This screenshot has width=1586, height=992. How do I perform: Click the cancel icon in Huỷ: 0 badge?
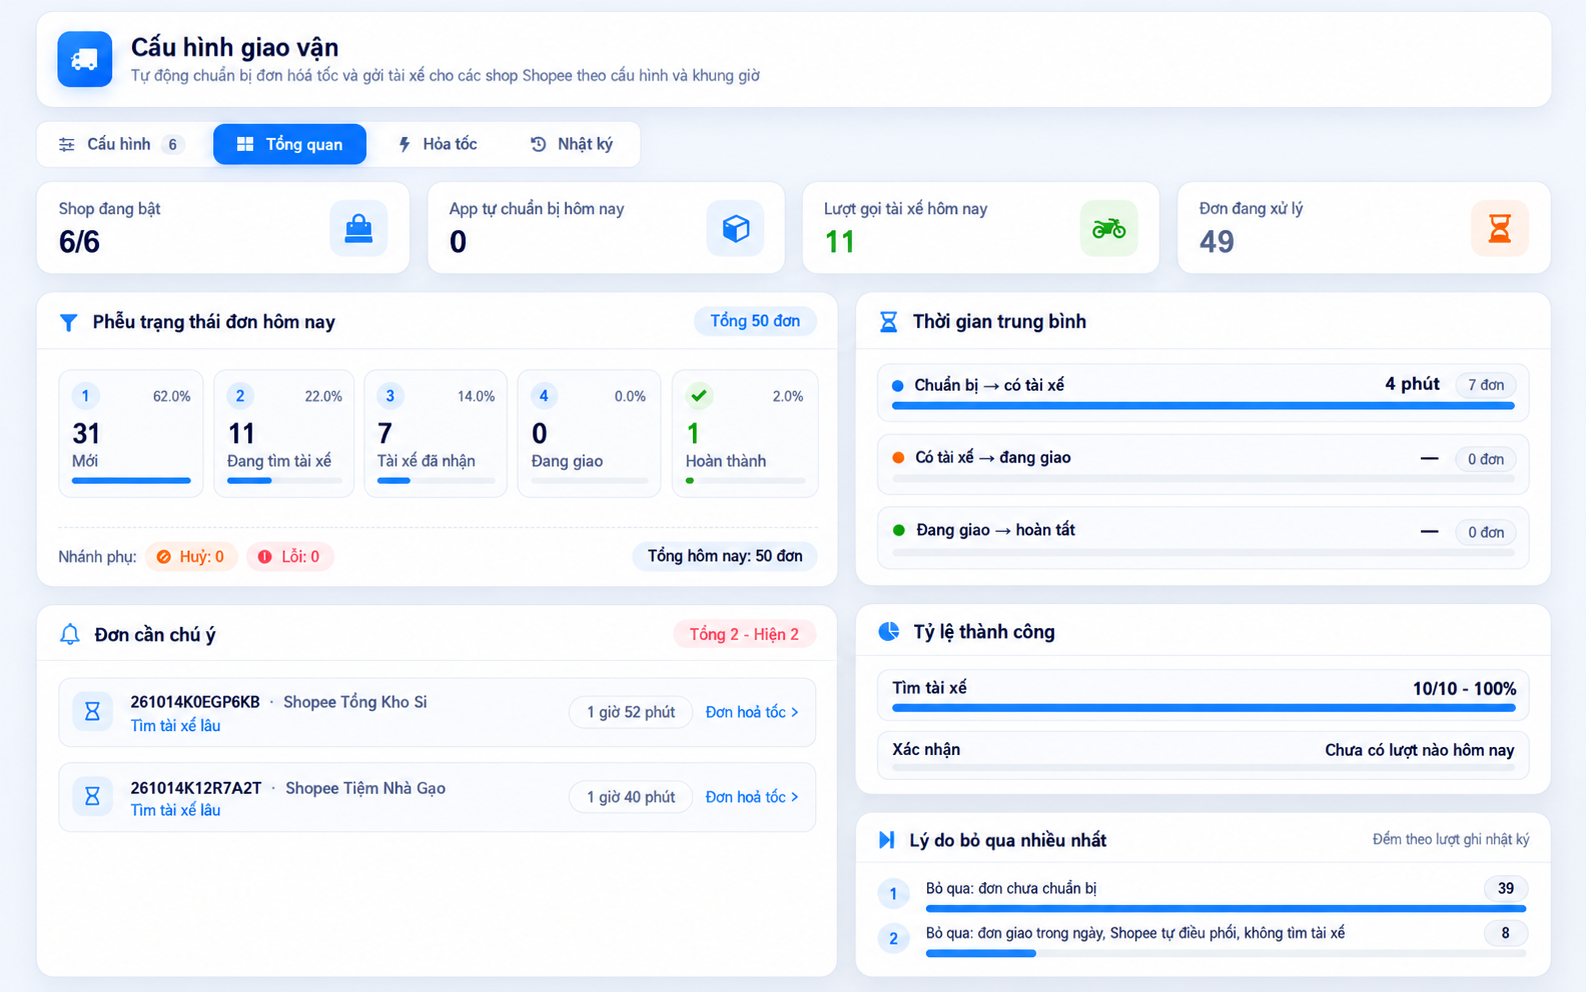pyautogui.click(x=164, y=557)
